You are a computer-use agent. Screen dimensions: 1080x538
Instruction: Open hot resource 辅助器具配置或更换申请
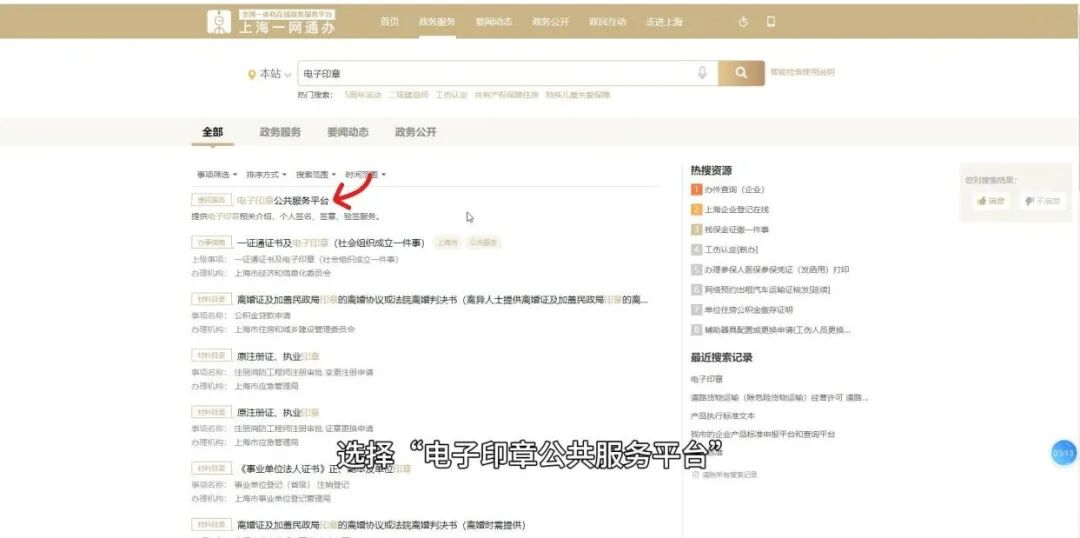[778, 330]
